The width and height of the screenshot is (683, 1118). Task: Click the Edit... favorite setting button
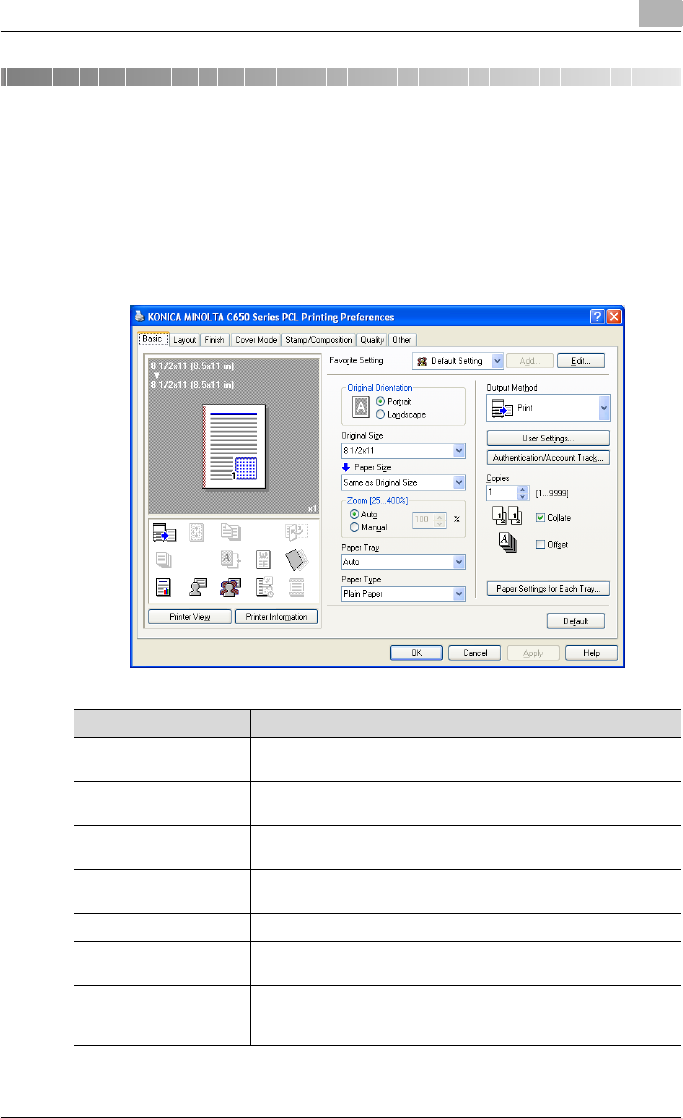pyautogui.click(x=581, y=361)
